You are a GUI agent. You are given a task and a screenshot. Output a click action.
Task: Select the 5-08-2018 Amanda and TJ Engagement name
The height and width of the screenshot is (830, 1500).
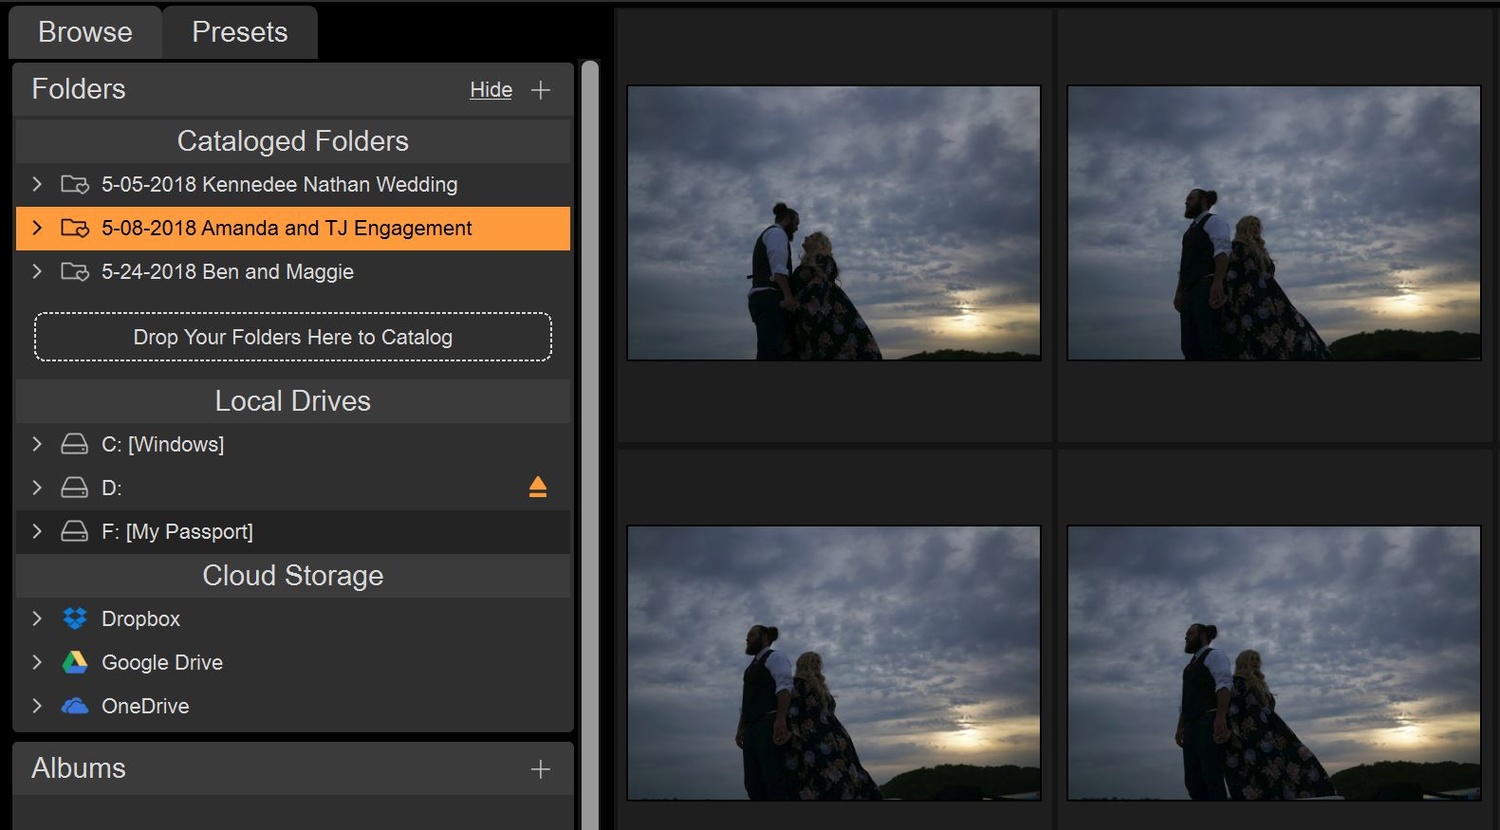pos(287,228)
